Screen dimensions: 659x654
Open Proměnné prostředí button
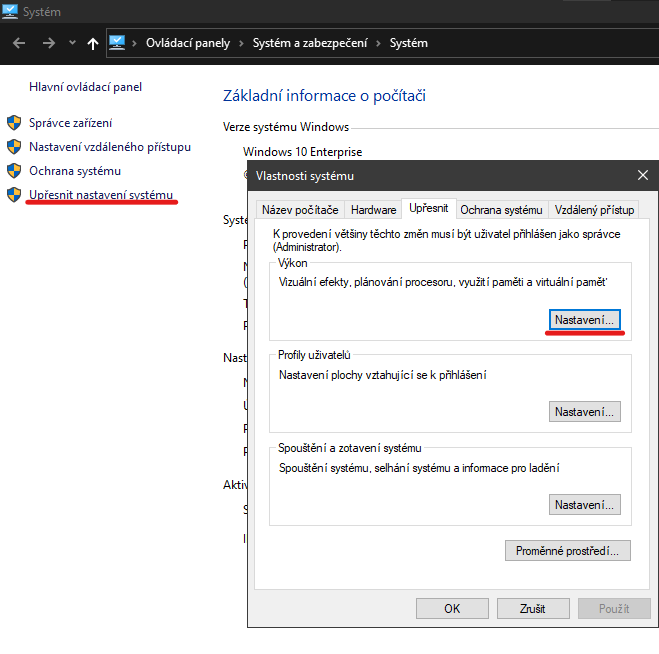point(568,550)
